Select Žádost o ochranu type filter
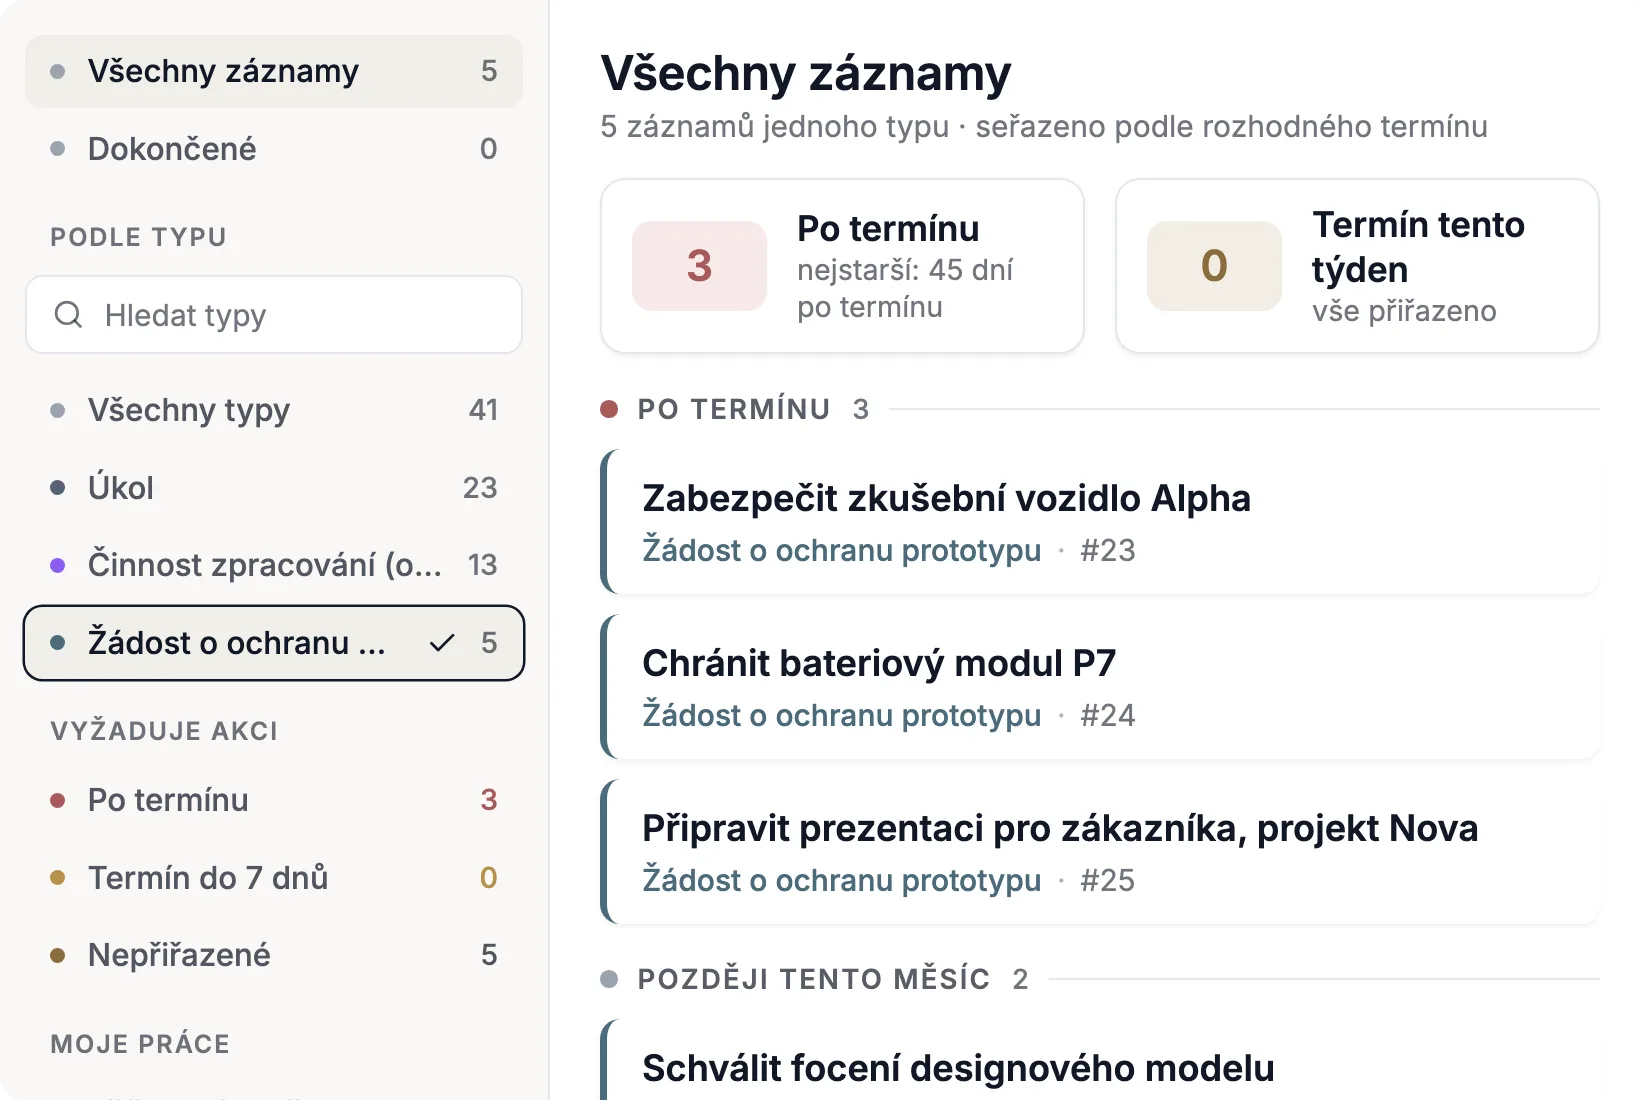This screenshot has height=1100, width=1650. [274, 643]
